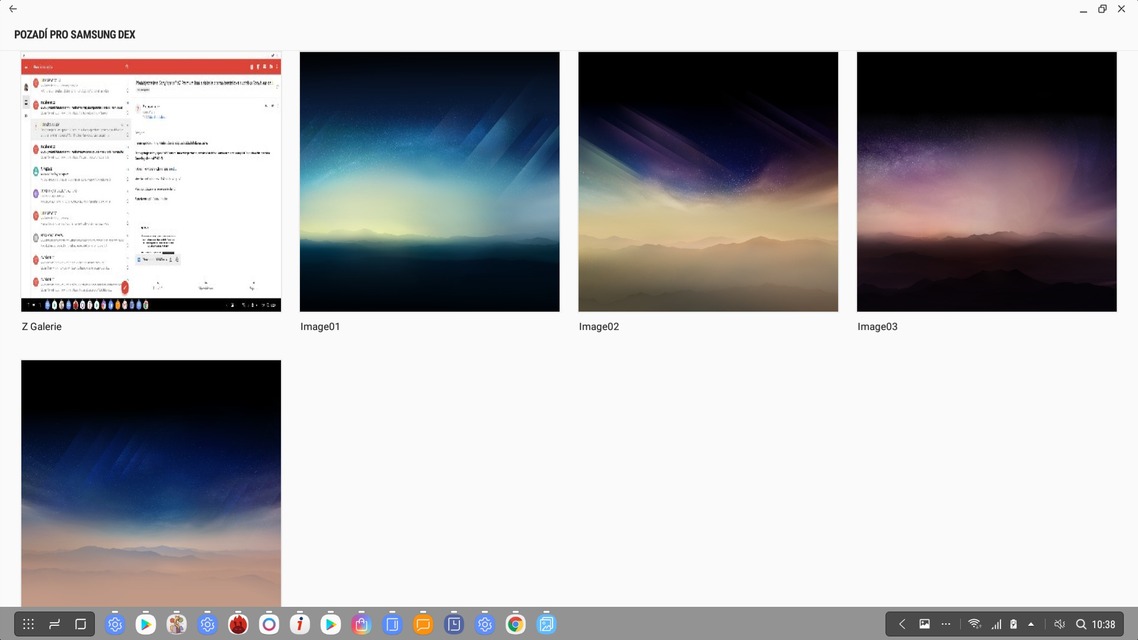The width and height of the screenshot is (1138, 640).
Task: Open the Samsung Notes app icon
Action: pyautogui.click(x=392, y=625)
